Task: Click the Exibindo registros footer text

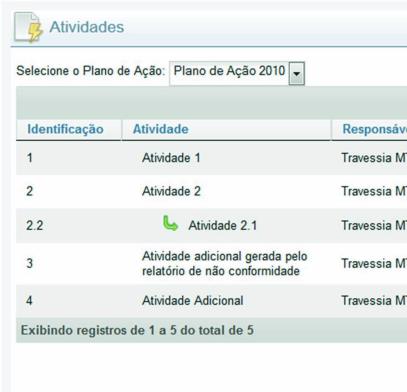Action: pyautogui.click(x=137, y=330)
